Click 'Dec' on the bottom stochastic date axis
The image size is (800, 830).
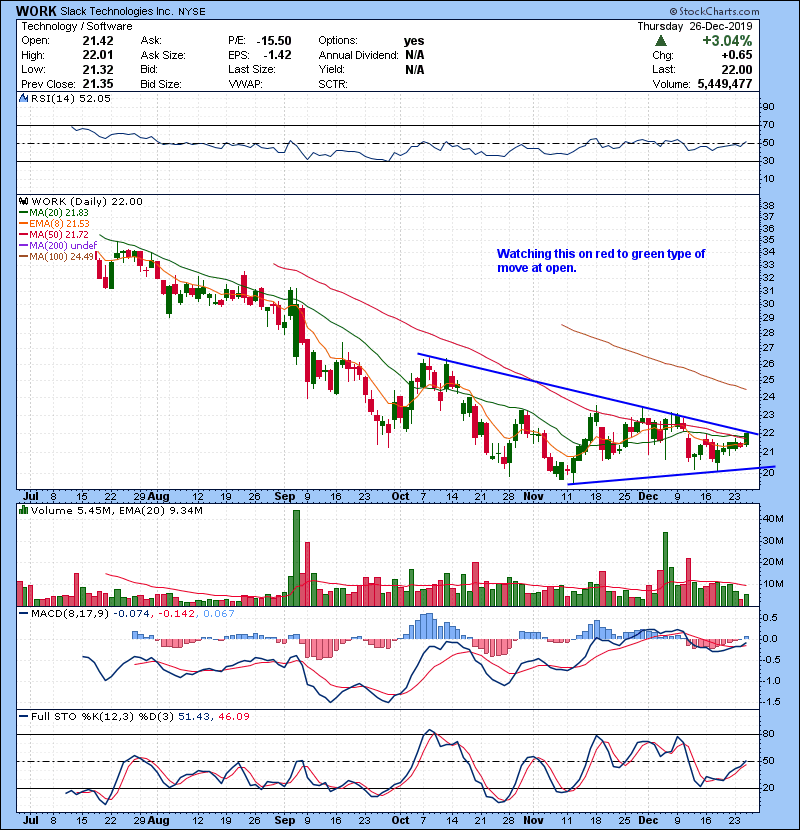coord(648,820)
